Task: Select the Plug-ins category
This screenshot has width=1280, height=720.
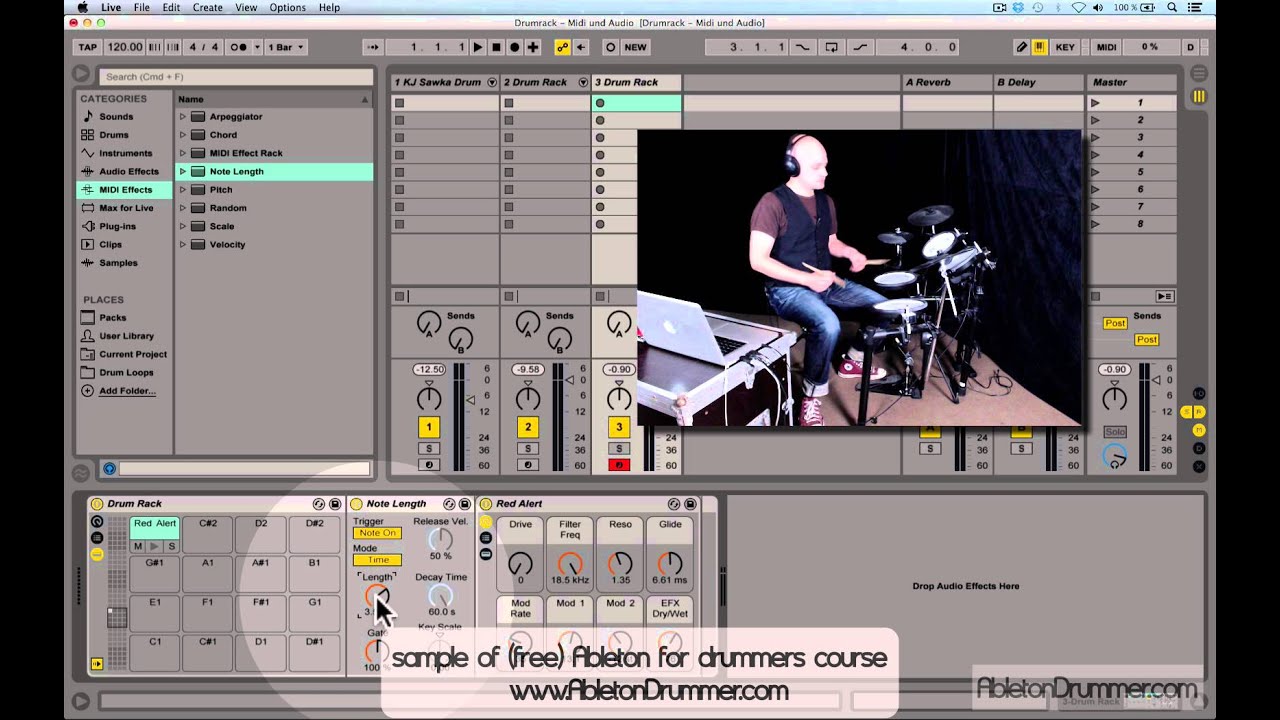Action: coord(117,226)
